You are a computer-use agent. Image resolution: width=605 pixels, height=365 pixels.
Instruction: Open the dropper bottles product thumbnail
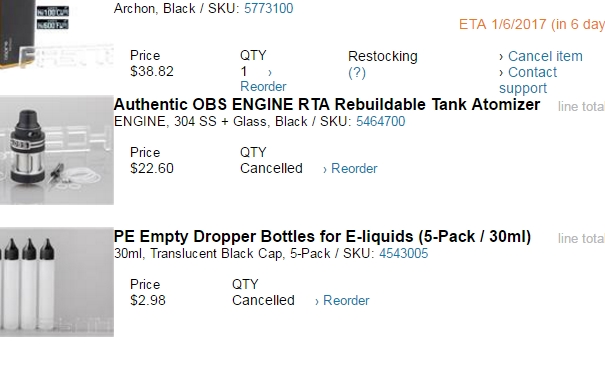click(57, 282)
